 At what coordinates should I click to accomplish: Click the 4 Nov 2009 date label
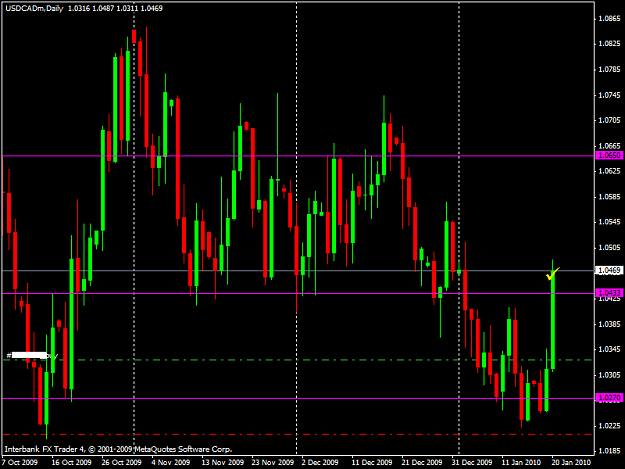tap(171, 462)
